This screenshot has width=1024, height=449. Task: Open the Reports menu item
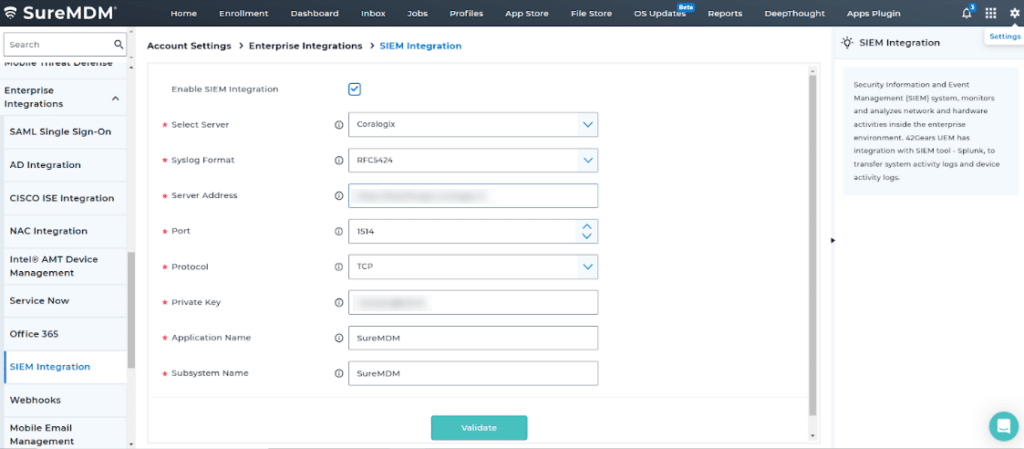click(725, 13)
